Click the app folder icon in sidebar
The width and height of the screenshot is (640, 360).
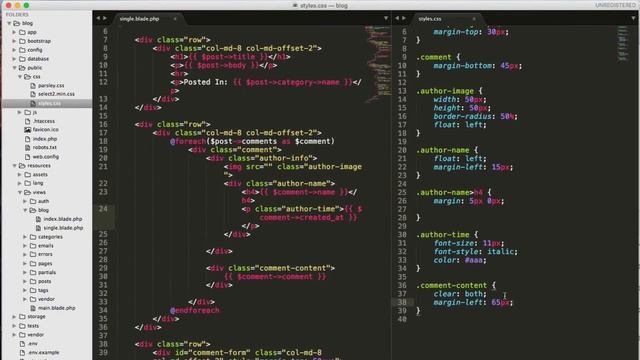click(22, 32)
